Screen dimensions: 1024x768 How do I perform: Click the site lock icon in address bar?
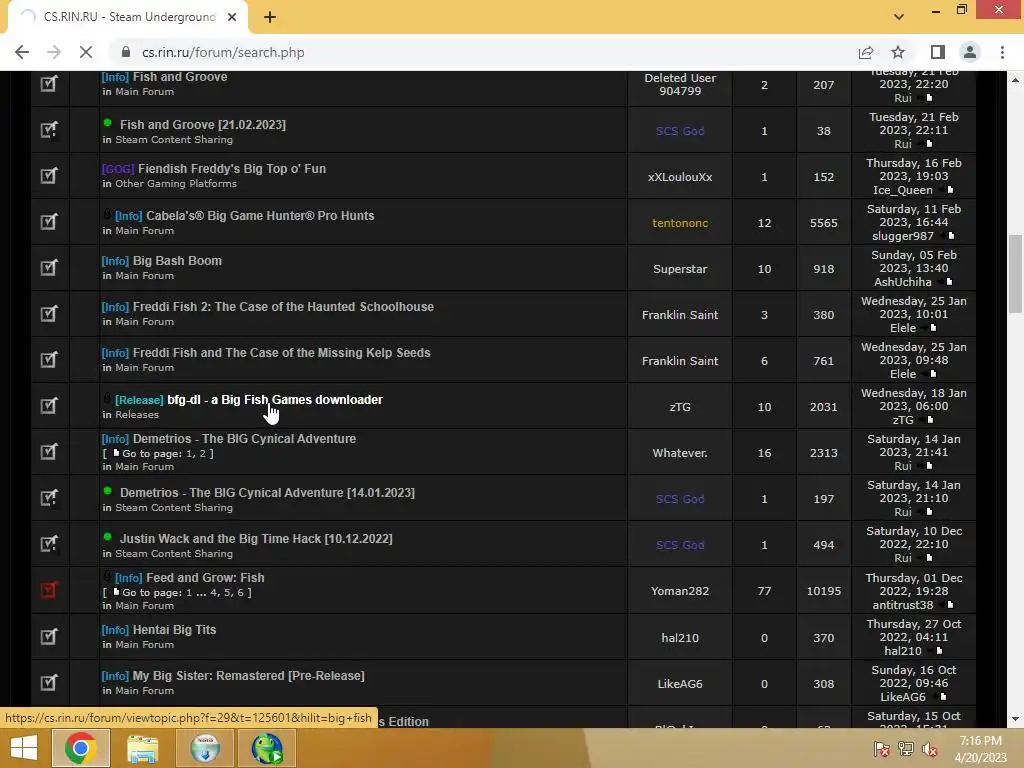(x=126, y=52)
